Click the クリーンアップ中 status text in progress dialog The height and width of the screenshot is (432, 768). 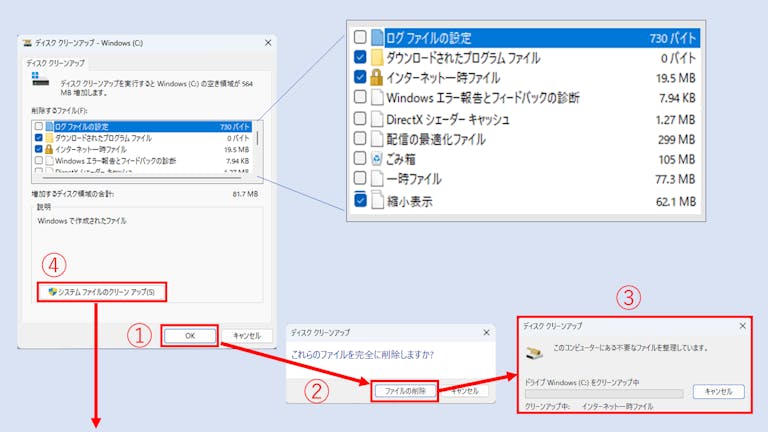coord(547,407)
